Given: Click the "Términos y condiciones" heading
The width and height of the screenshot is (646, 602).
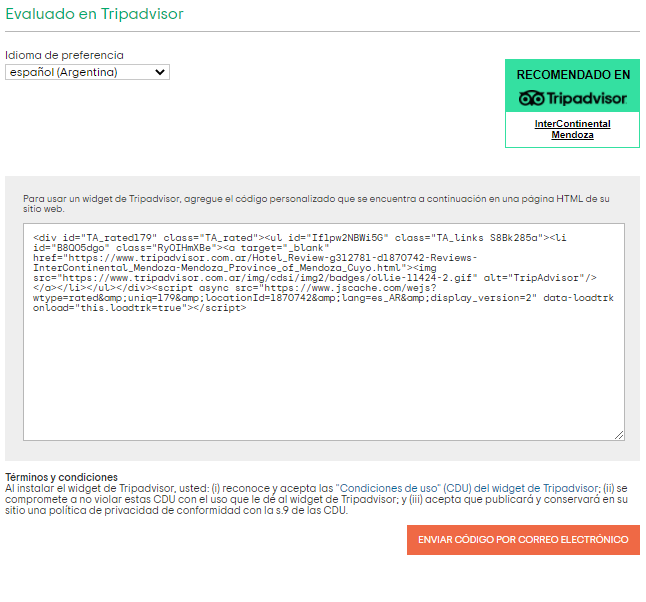Looking at the screenshot, I should pyautogui.click(x=61, y=477).
